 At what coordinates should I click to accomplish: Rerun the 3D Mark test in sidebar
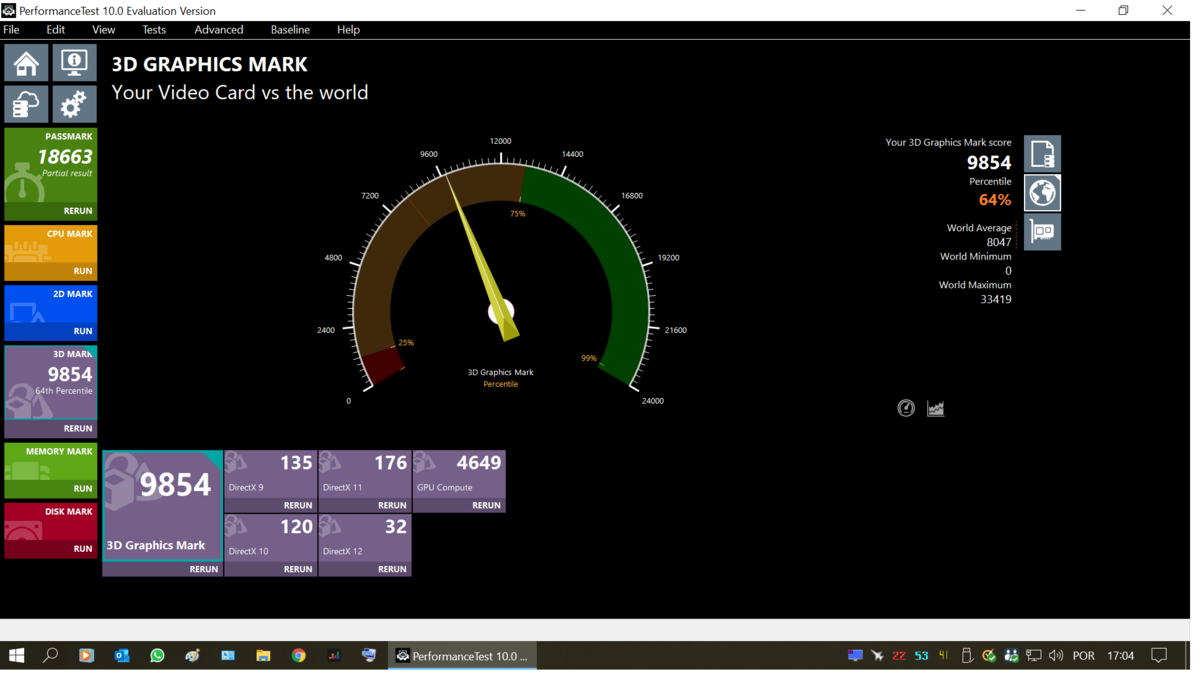pos(78,428)
